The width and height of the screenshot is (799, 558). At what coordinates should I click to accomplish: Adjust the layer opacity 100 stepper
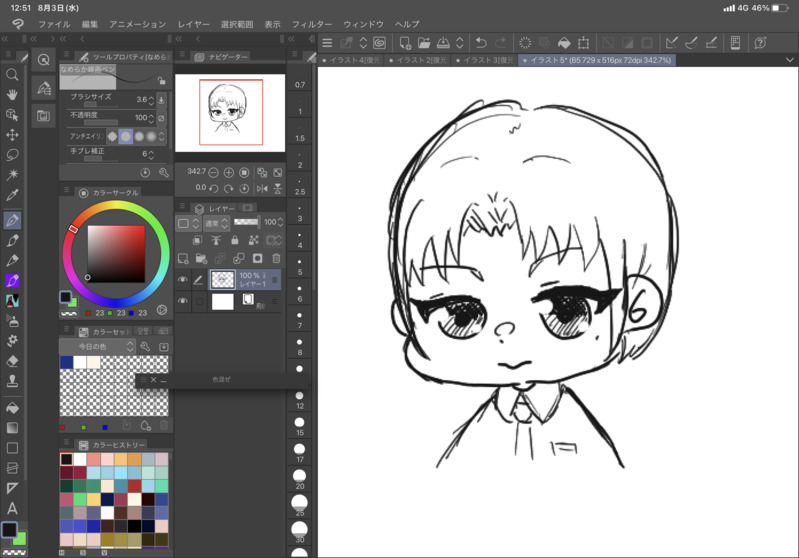280,222
